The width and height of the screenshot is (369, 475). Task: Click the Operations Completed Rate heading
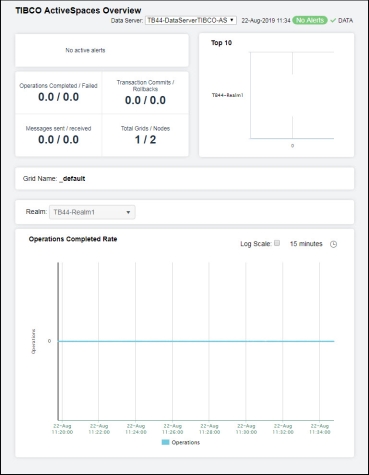[x=73, y=239]
